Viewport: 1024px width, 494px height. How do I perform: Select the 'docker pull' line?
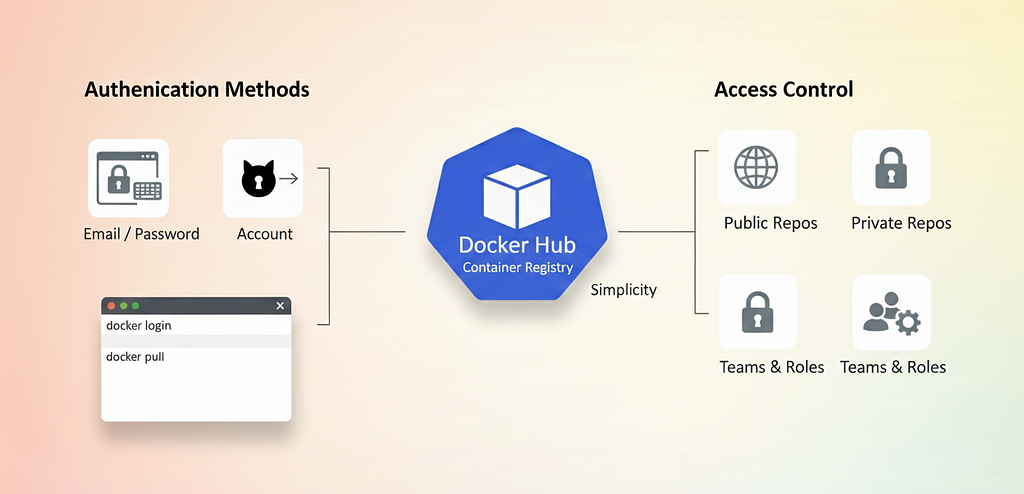click(135, 357)
